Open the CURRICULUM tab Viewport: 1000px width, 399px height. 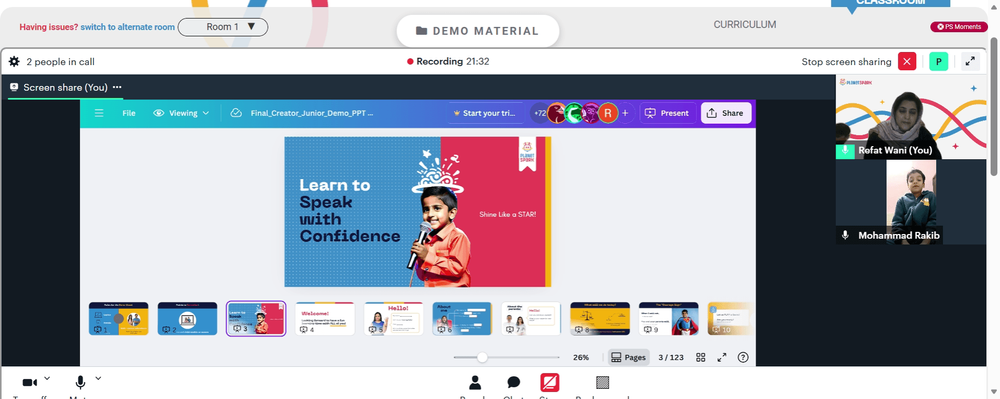pos(745,24)
